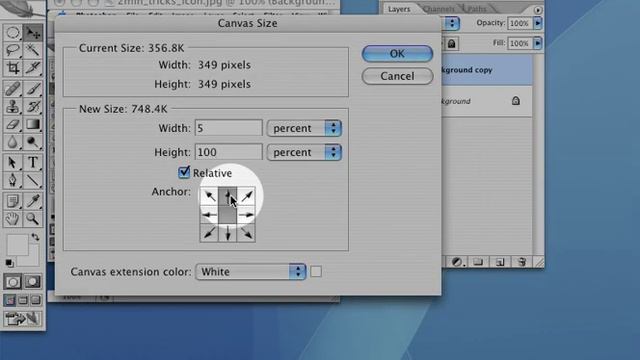Switch to the Layers tab

(x=399, y=9)
